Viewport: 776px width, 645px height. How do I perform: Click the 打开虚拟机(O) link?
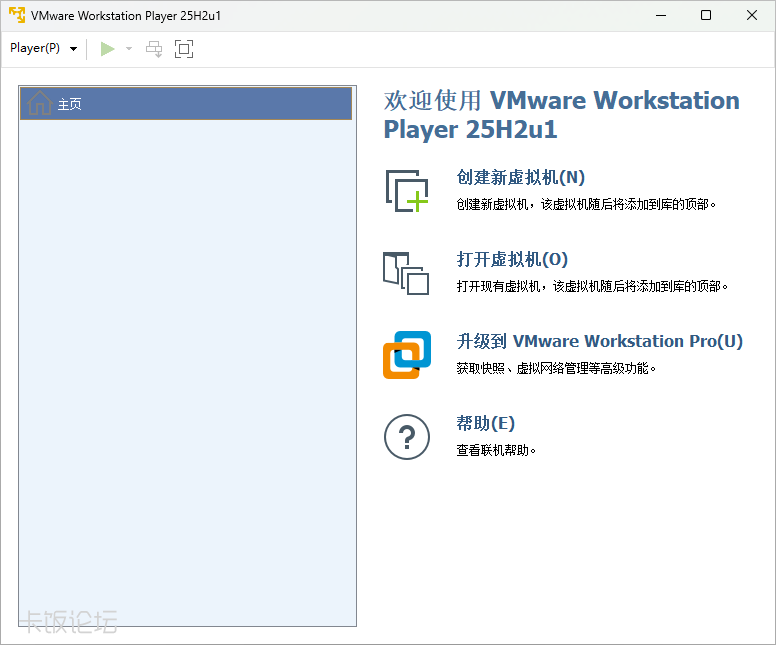512,259
